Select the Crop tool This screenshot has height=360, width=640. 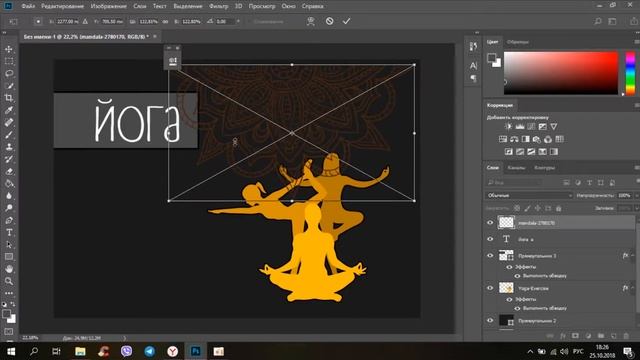tap(9, 98)
